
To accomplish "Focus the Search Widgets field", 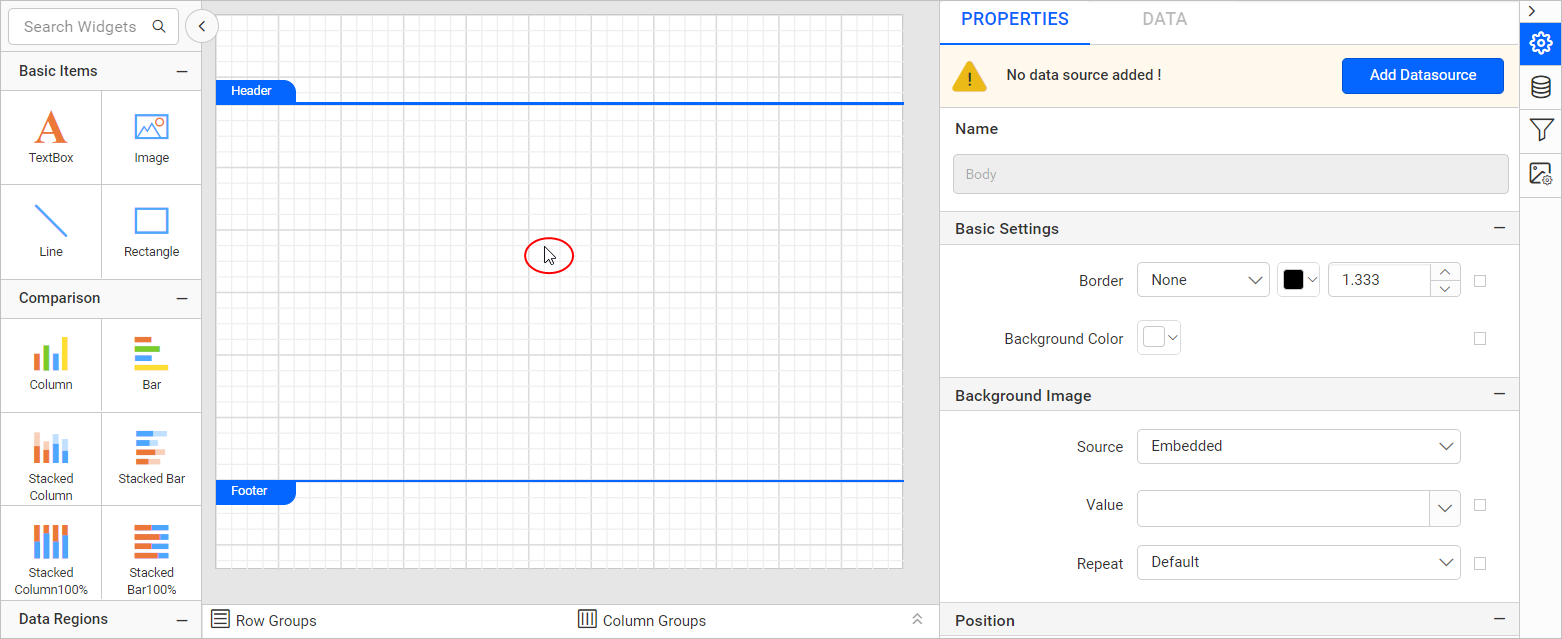I will coord(93,27).
